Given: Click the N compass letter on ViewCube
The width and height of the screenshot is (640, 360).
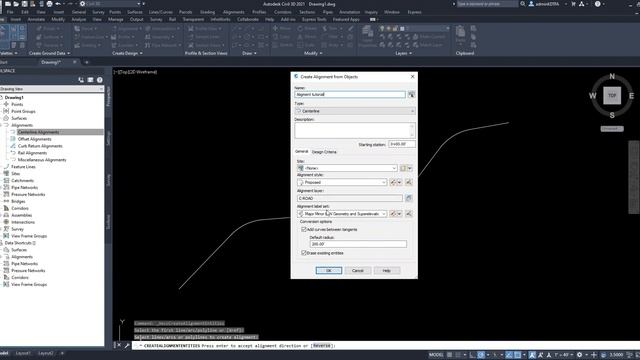Looking at the screenshot, I should (612, 76).
